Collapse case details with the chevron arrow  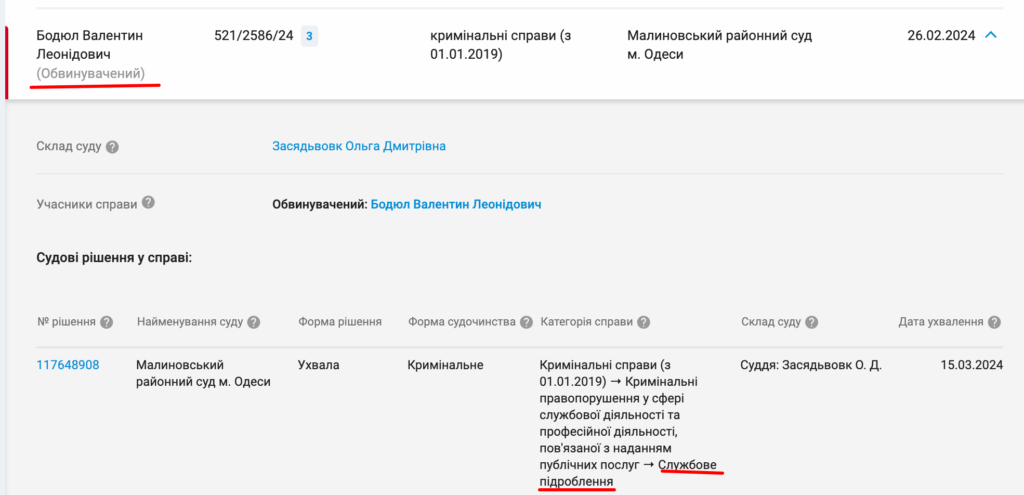(x=991, y=36)
